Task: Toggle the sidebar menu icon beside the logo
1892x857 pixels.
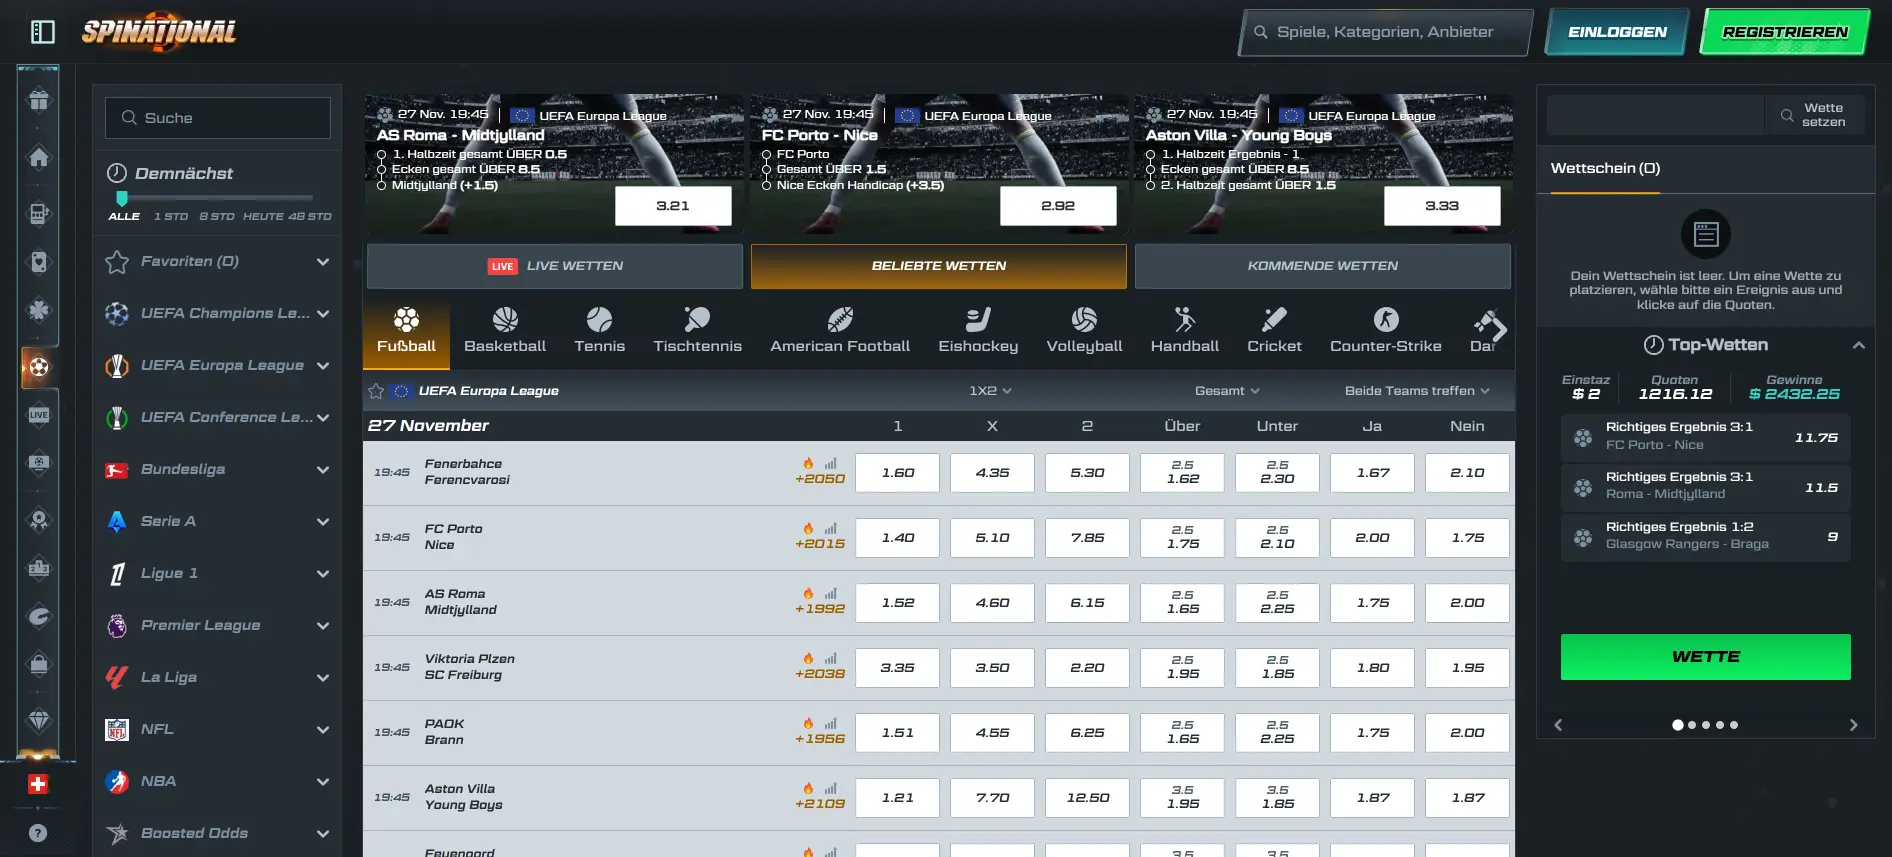Action: tap(42, 32)
